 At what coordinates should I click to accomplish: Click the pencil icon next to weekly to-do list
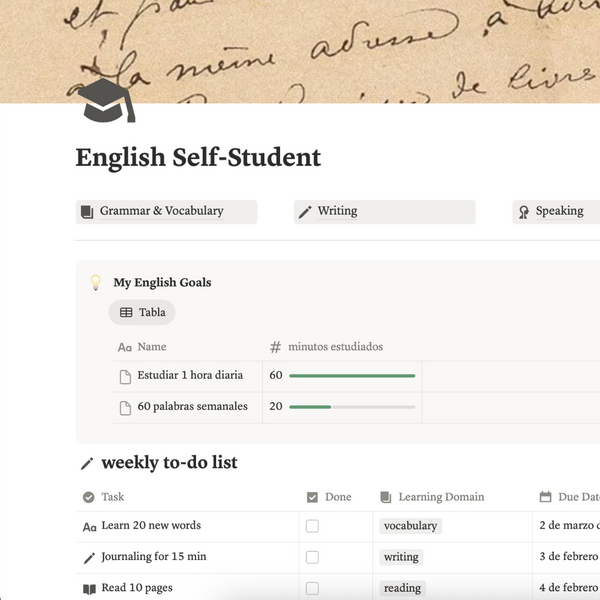pyautogui.click(x=87, y=463)
